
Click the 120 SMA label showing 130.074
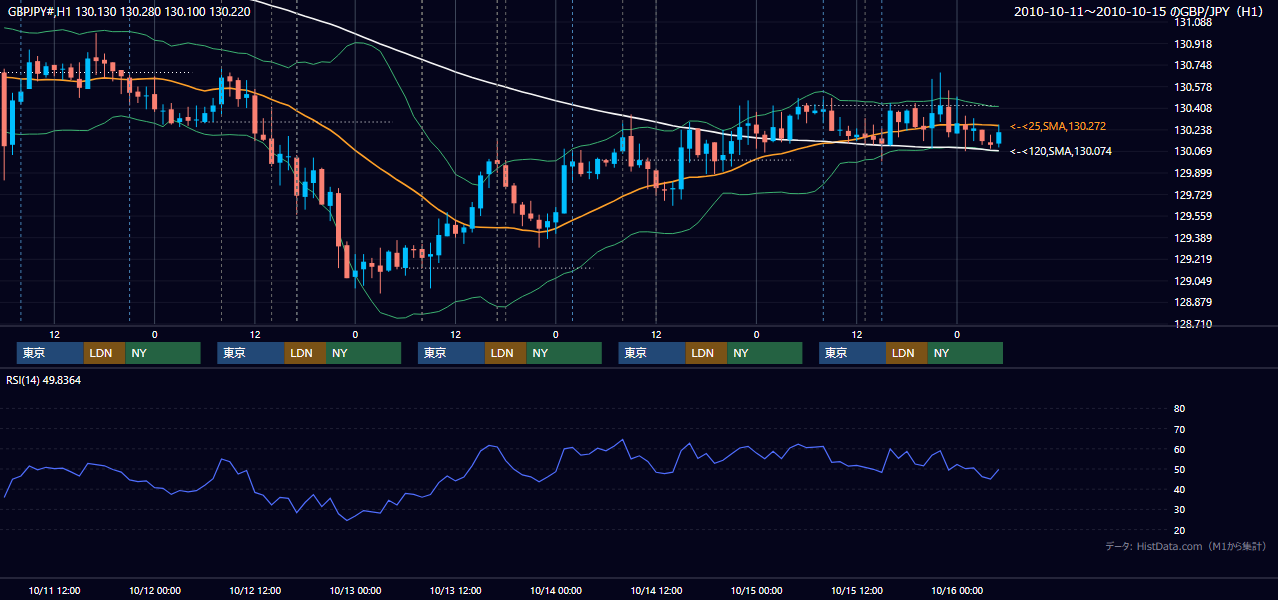click(x=1060, y=151)
